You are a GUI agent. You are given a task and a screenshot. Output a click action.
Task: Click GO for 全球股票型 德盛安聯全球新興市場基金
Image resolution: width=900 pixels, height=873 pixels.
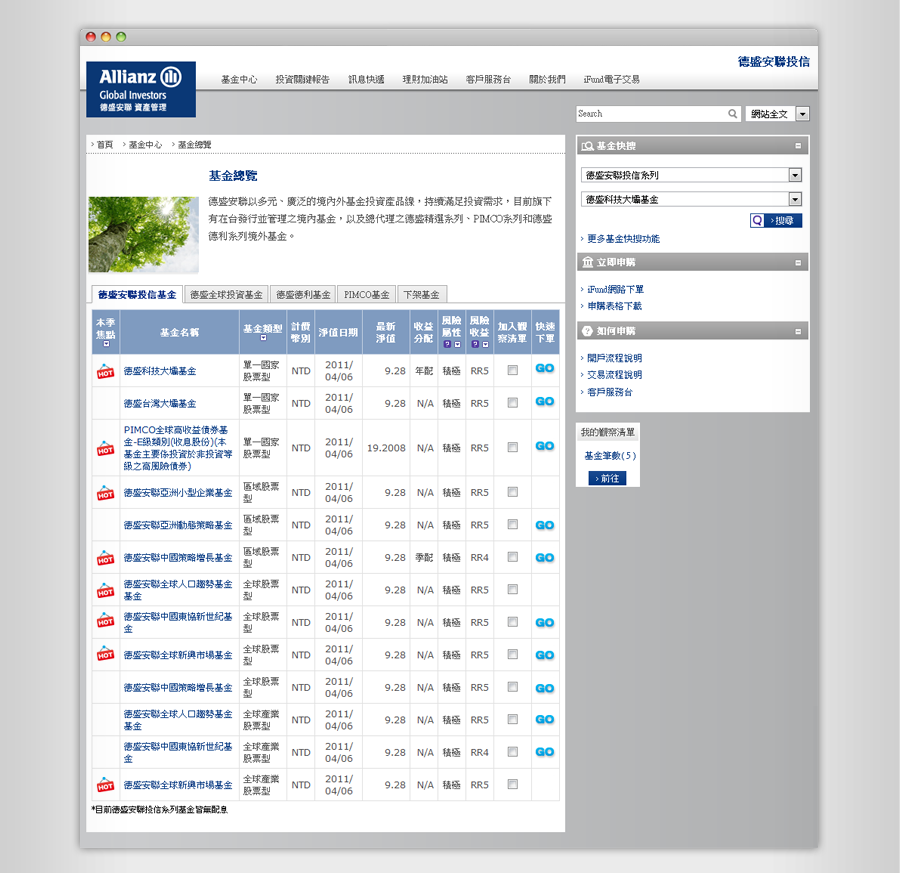pos(545,655)
